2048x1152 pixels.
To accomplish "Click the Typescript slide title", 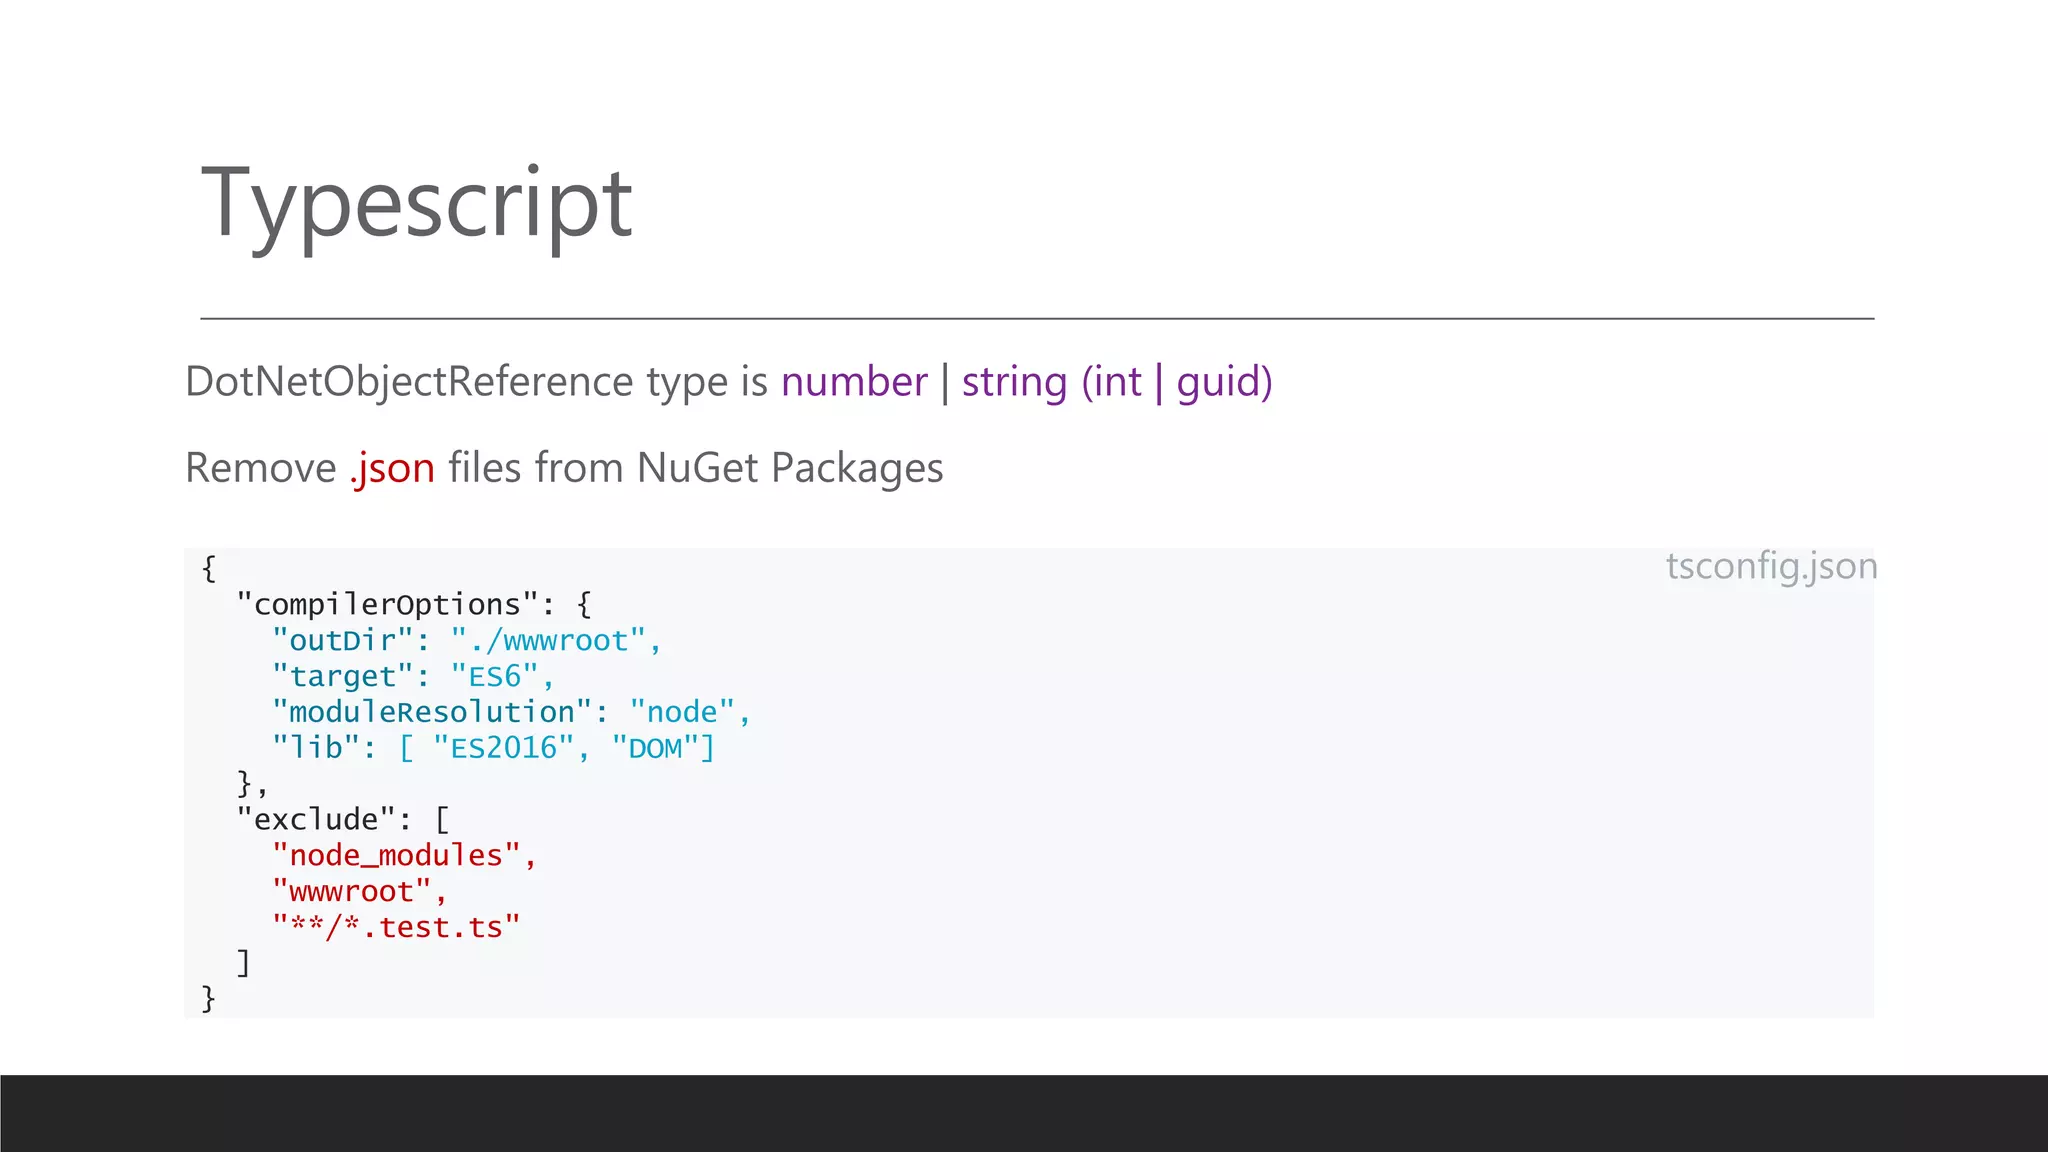I will 416,204.
